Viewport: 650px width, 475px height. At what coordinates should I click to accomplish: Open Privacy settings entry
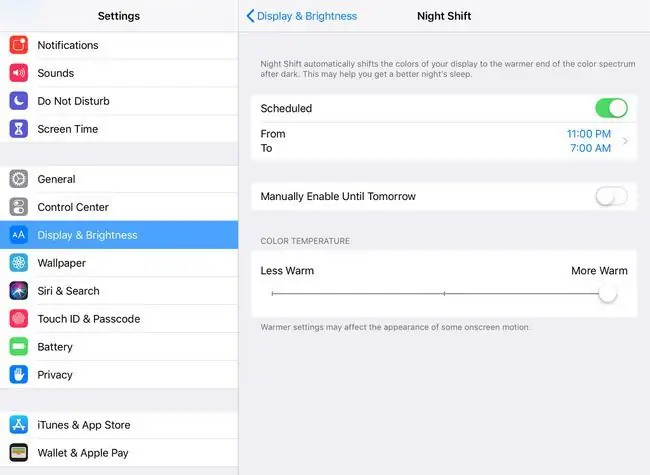tap(119, 375)
